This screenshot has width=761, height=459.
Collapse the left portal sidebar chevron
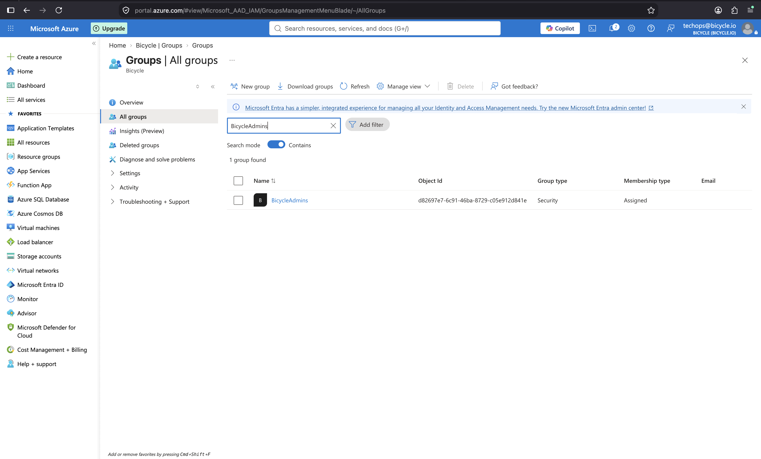(x=94, y=44)
